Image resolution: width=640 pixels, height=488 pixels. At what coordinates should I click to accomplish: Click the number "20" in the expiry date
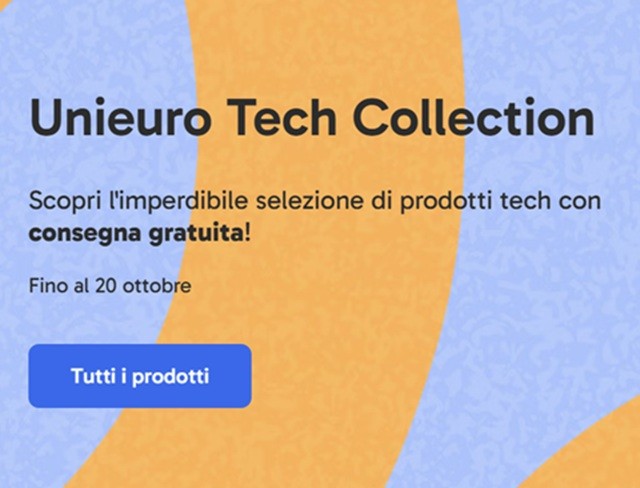point(106,286)
